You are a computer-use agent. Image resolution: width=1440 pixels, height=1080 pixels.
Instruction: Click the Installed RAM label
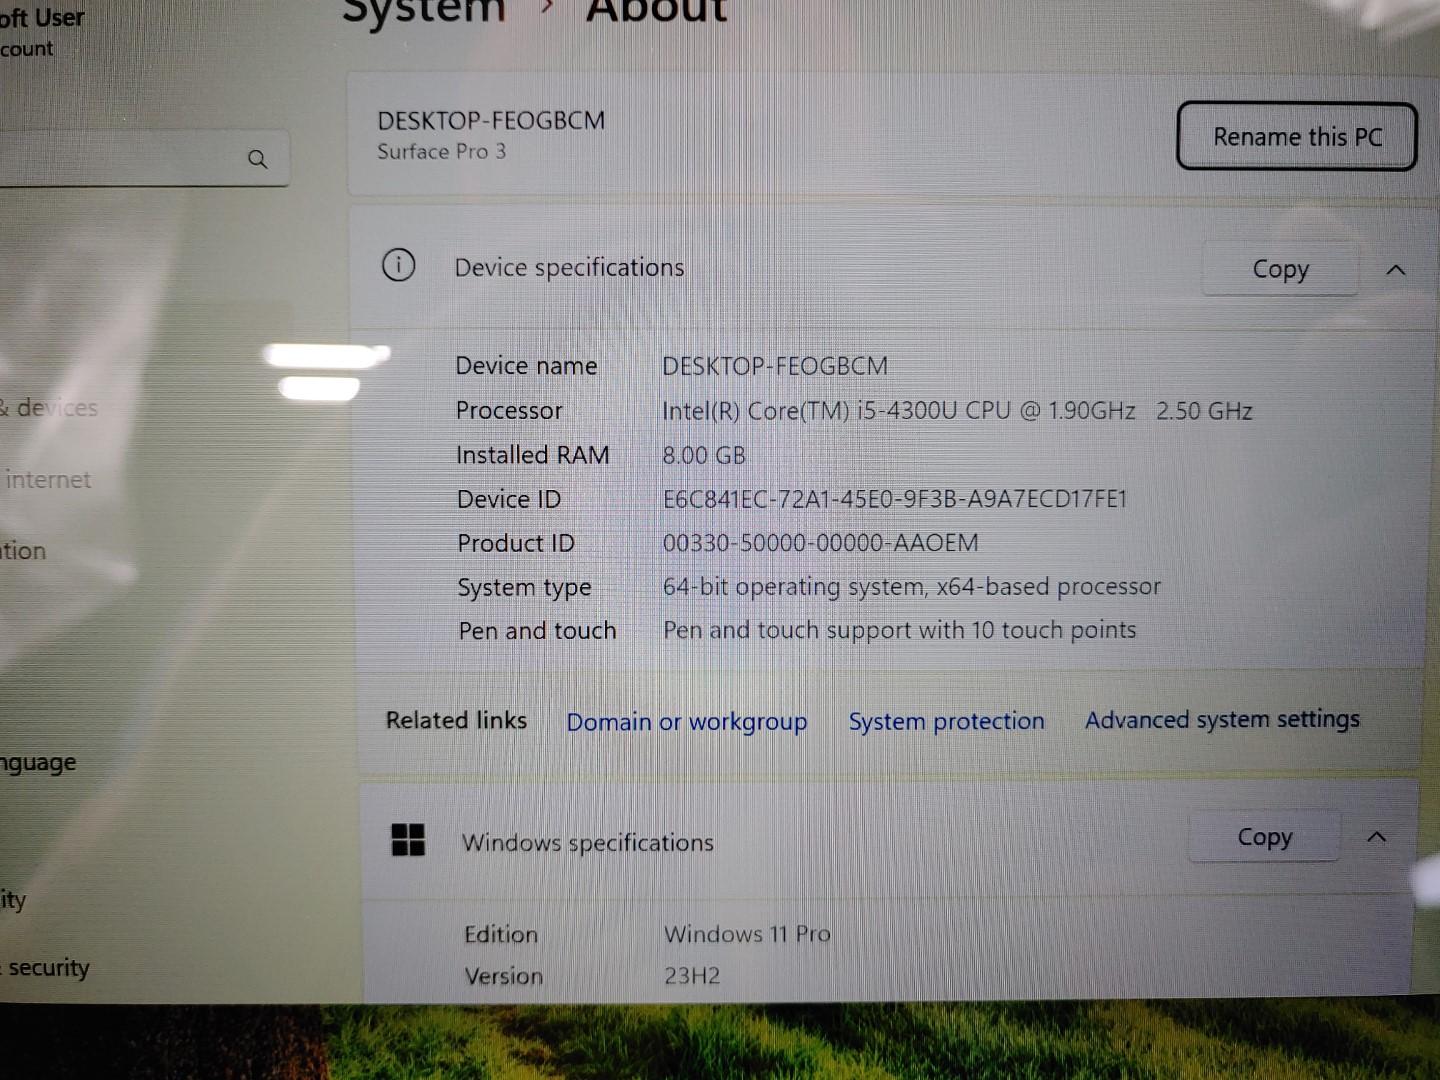click(533, 455)
